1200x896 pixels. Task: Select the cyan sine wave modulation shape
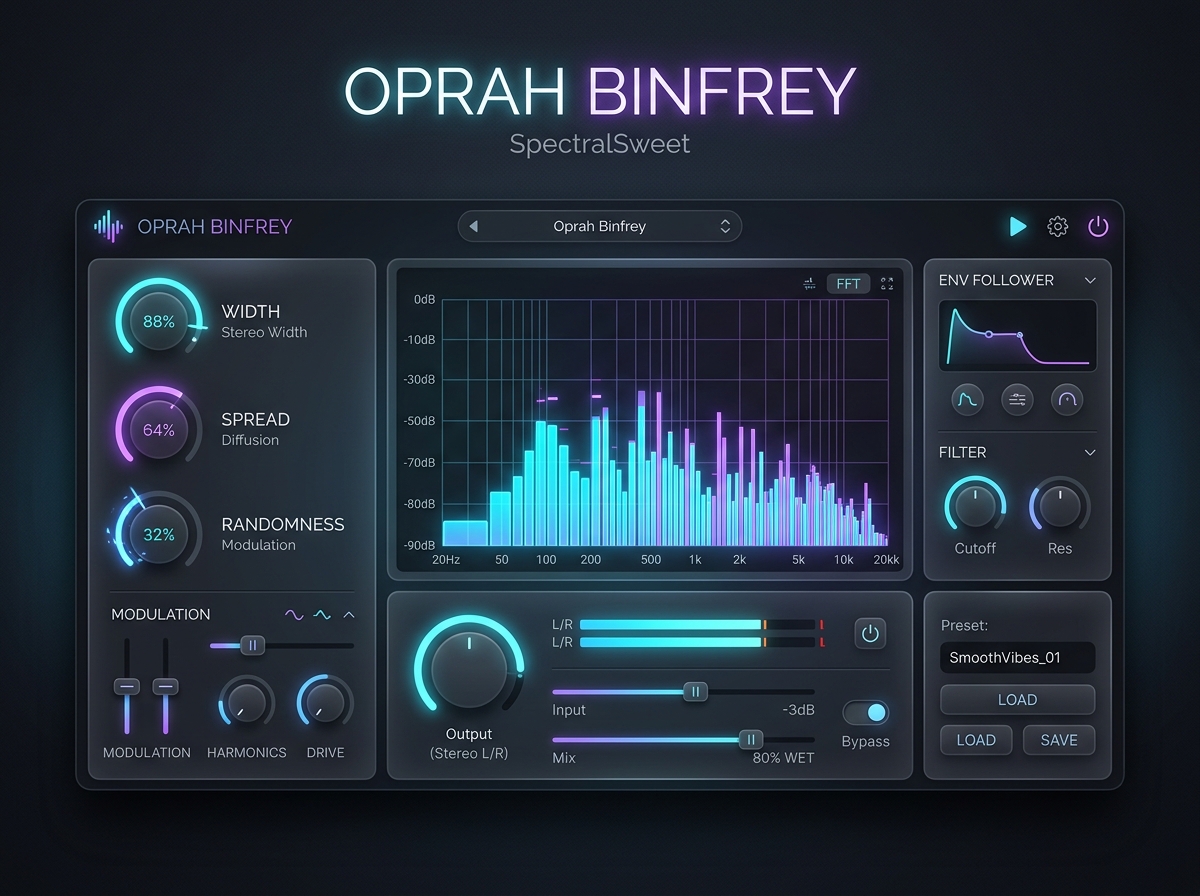[x=322, y=615]
